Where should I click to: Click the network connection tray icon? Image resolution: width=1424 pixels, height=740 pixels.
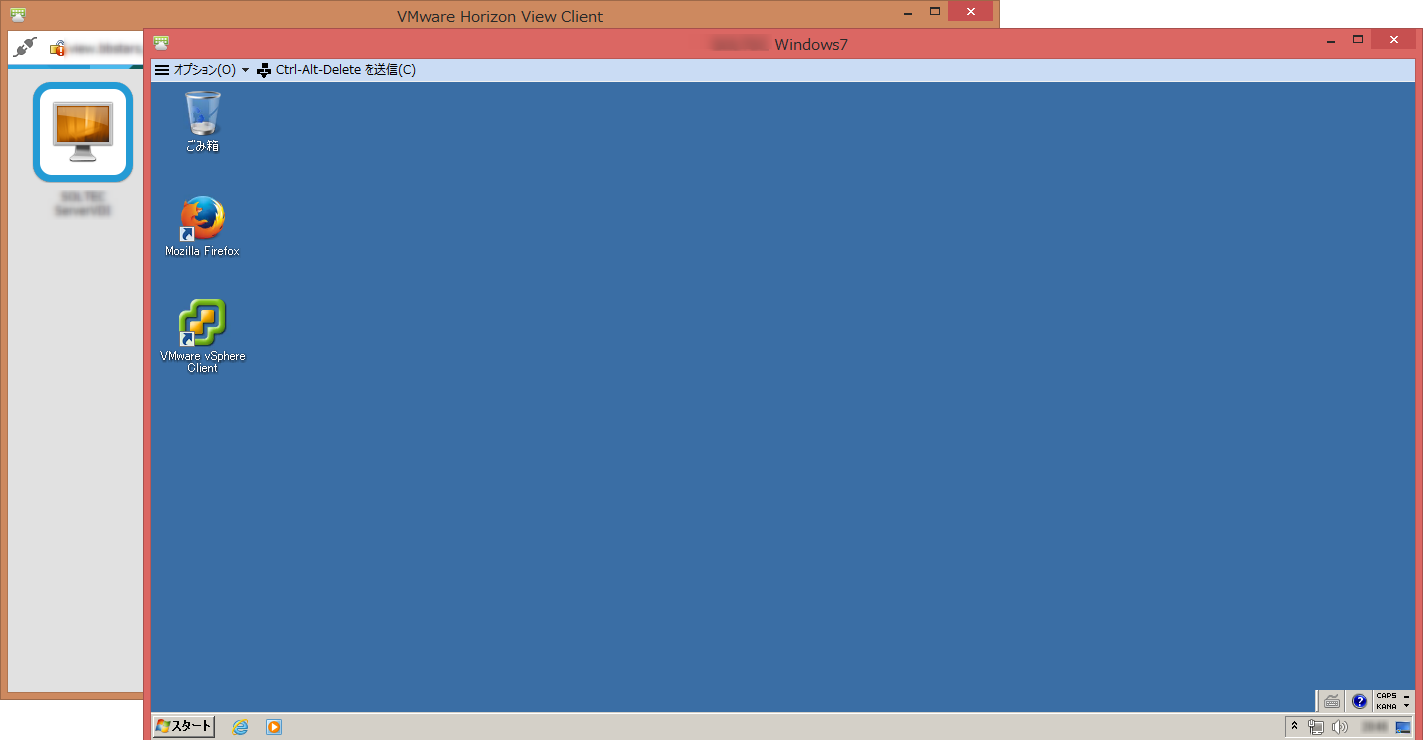tap(1316, 727)
